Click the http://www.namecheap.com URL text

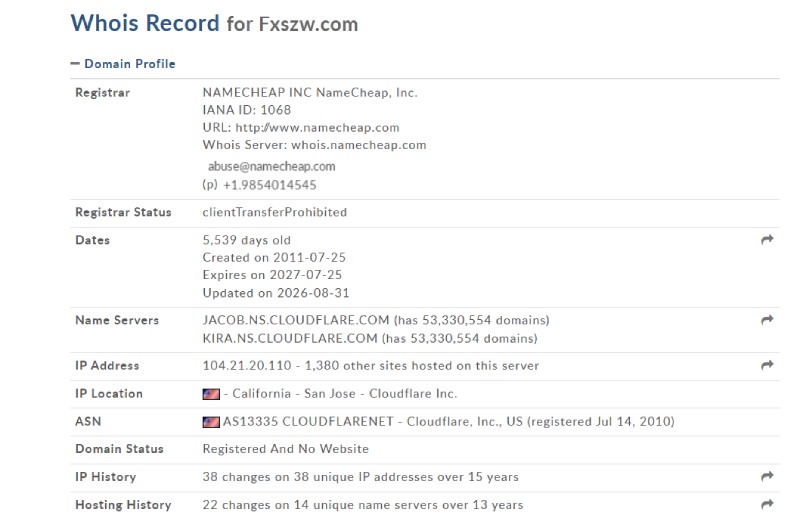click(x=317, y=128)
